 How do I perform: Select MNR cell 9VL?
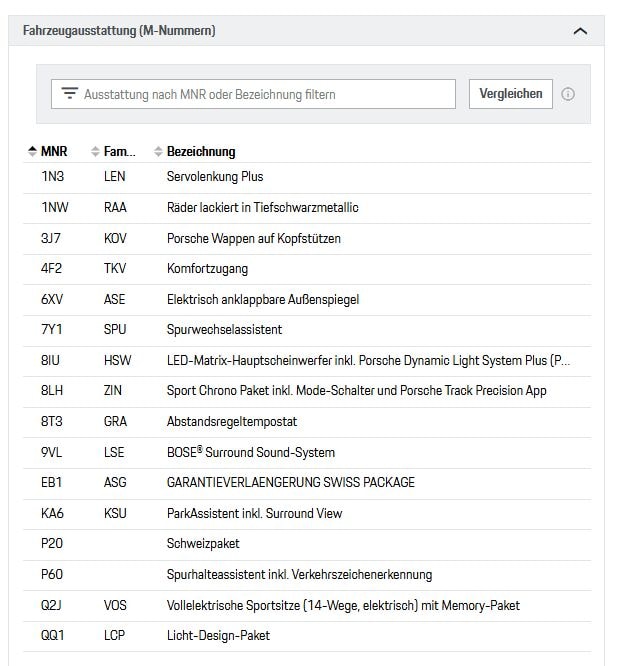click(x=51, y=452)
